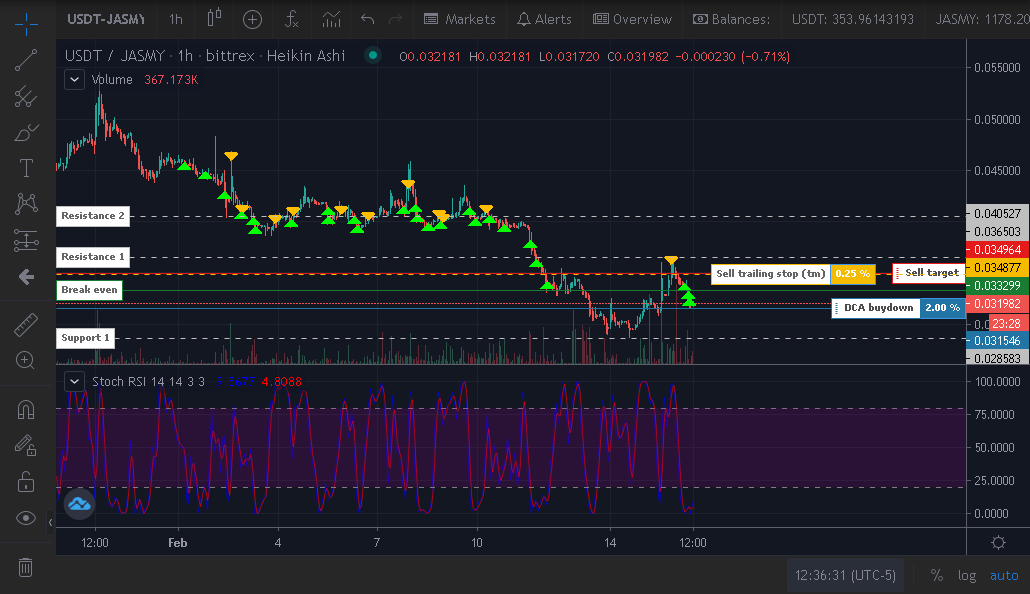Screen dimensions: 1030x594
Task: Collapse the Stoch RSI indicator legend
Action: click(x=74, y=381)
